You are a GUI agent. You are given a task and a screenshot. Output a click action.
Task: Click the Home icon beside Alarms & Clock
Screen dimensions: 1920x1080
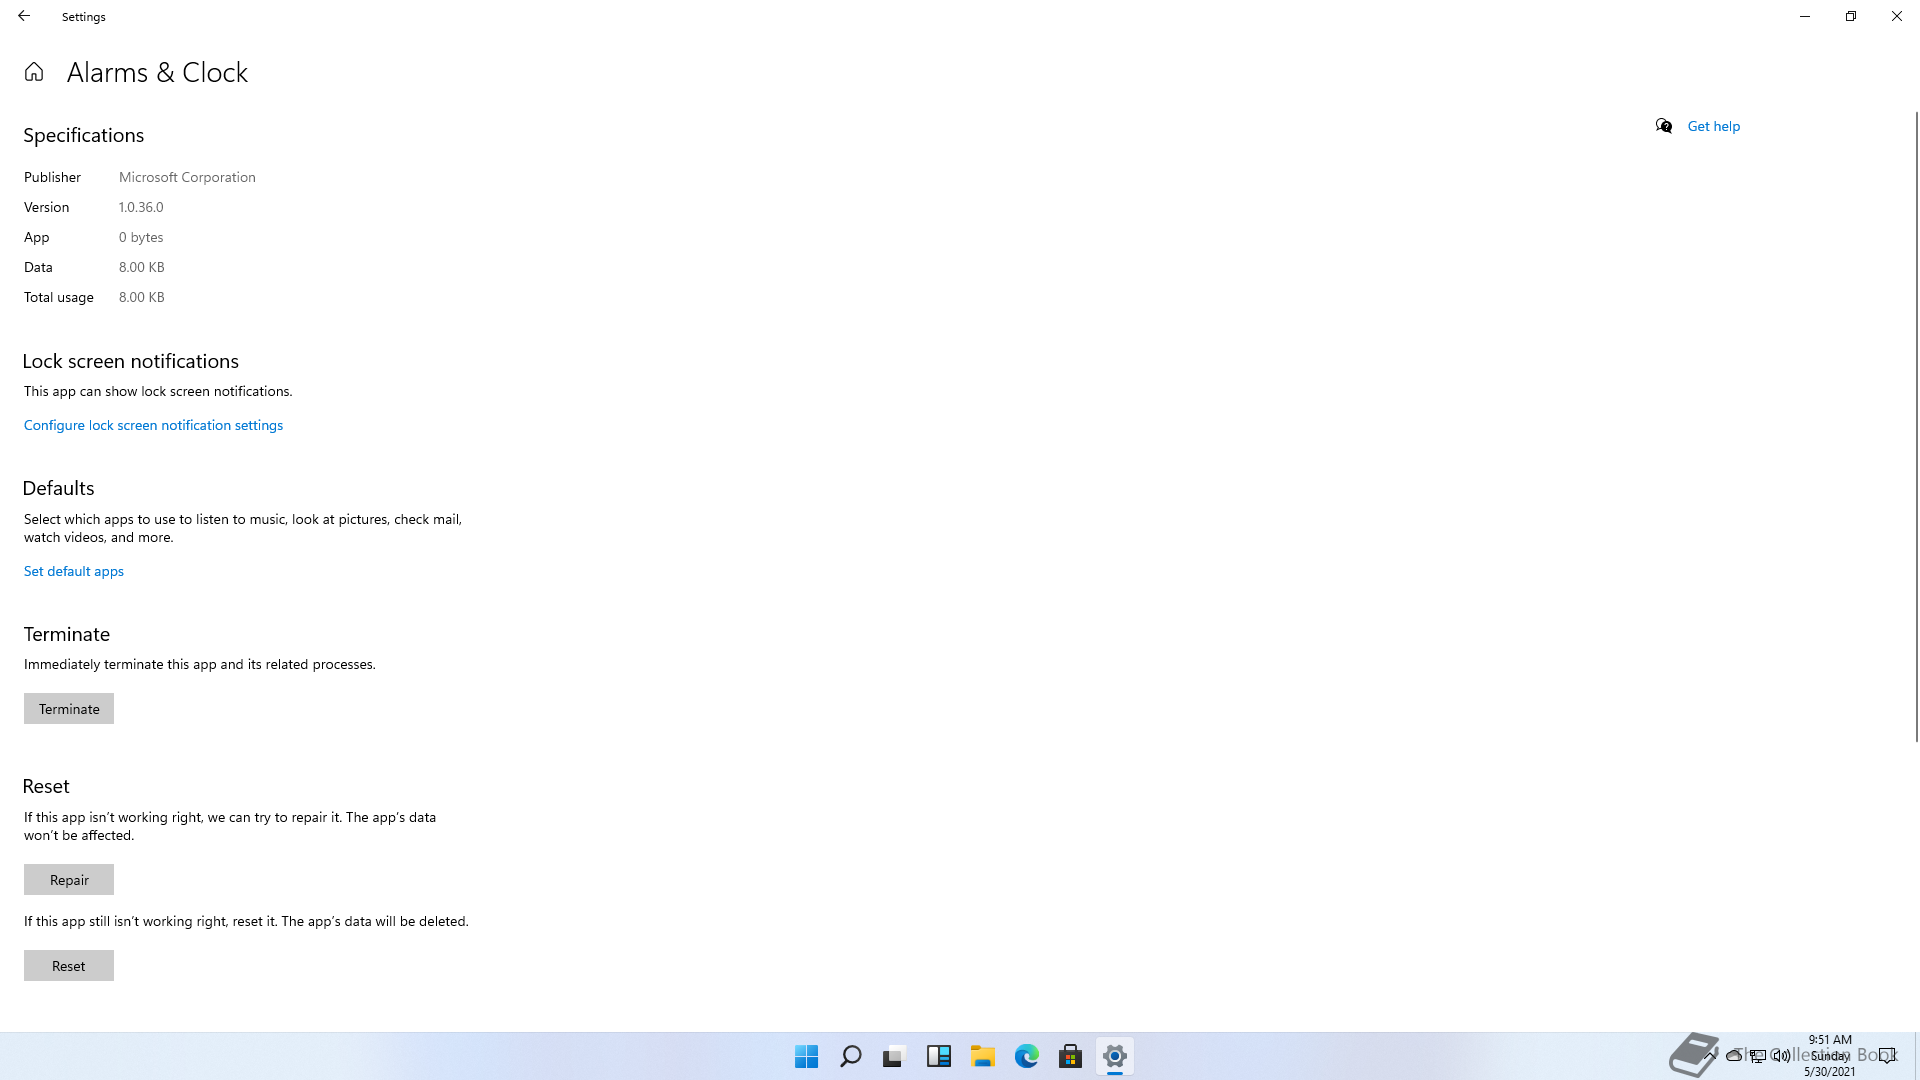(34, 72)
